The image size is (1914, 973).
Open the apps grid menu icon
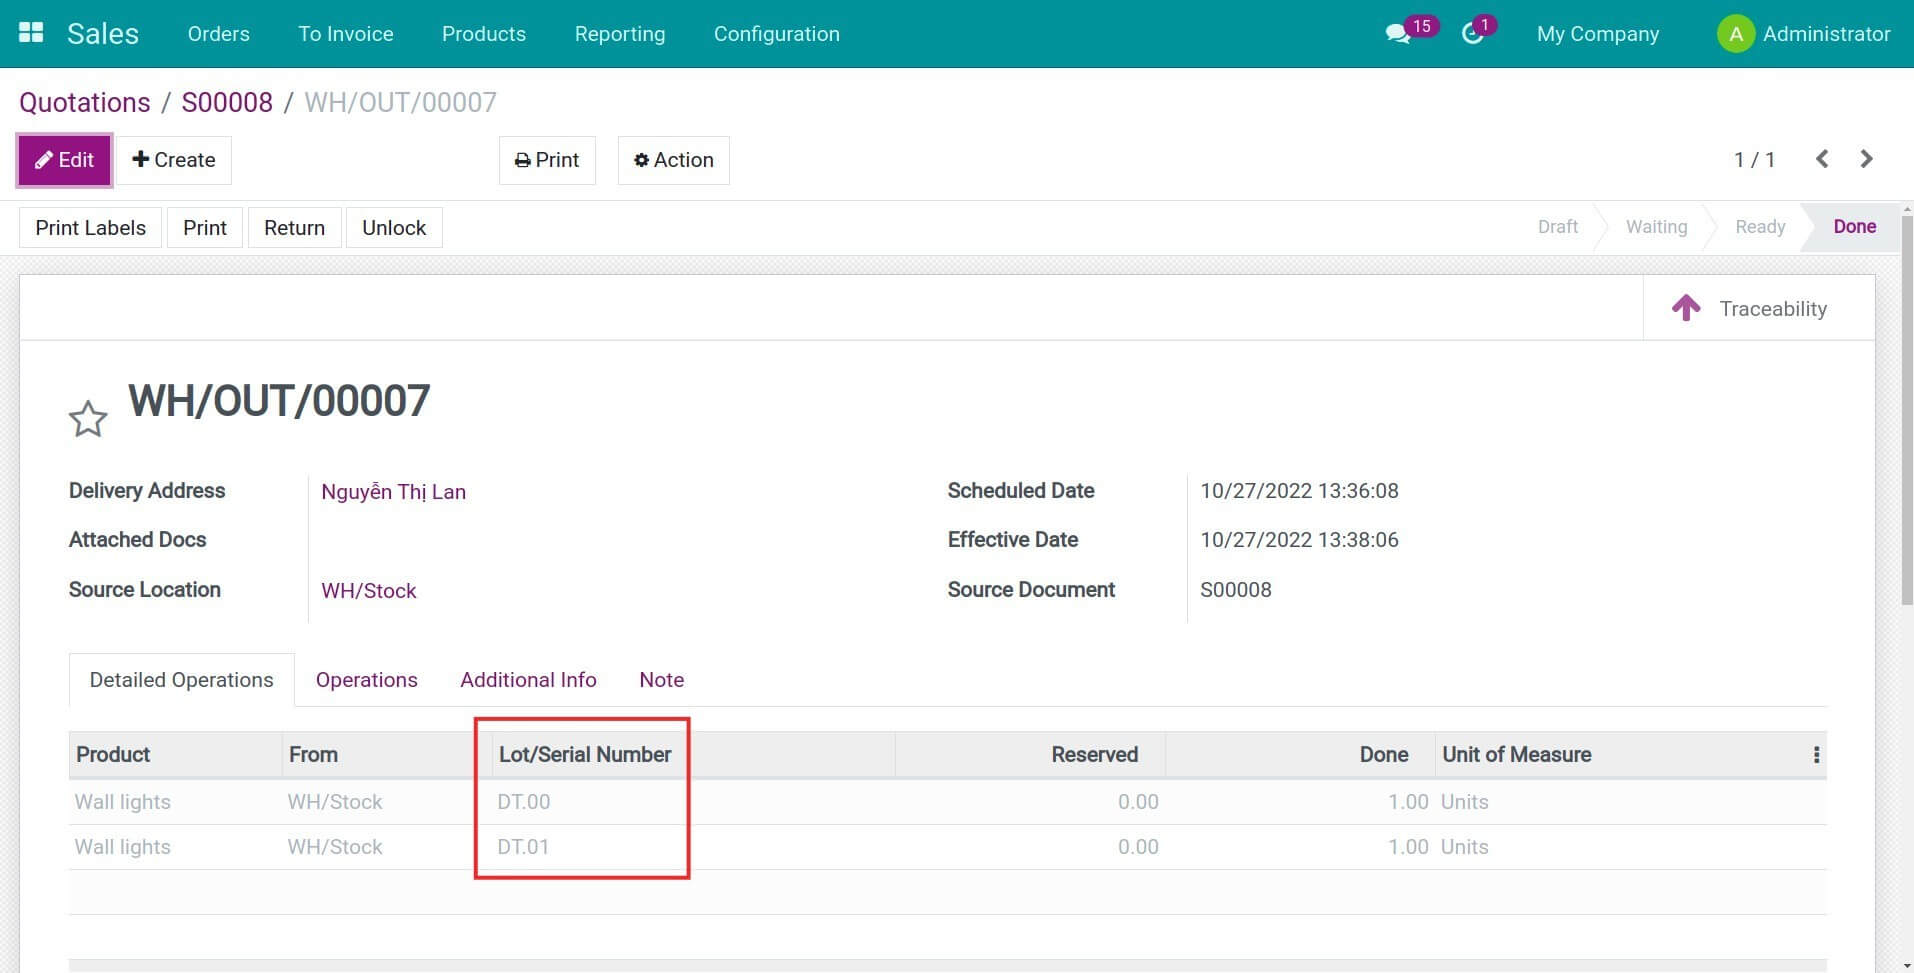pos(31,33)
